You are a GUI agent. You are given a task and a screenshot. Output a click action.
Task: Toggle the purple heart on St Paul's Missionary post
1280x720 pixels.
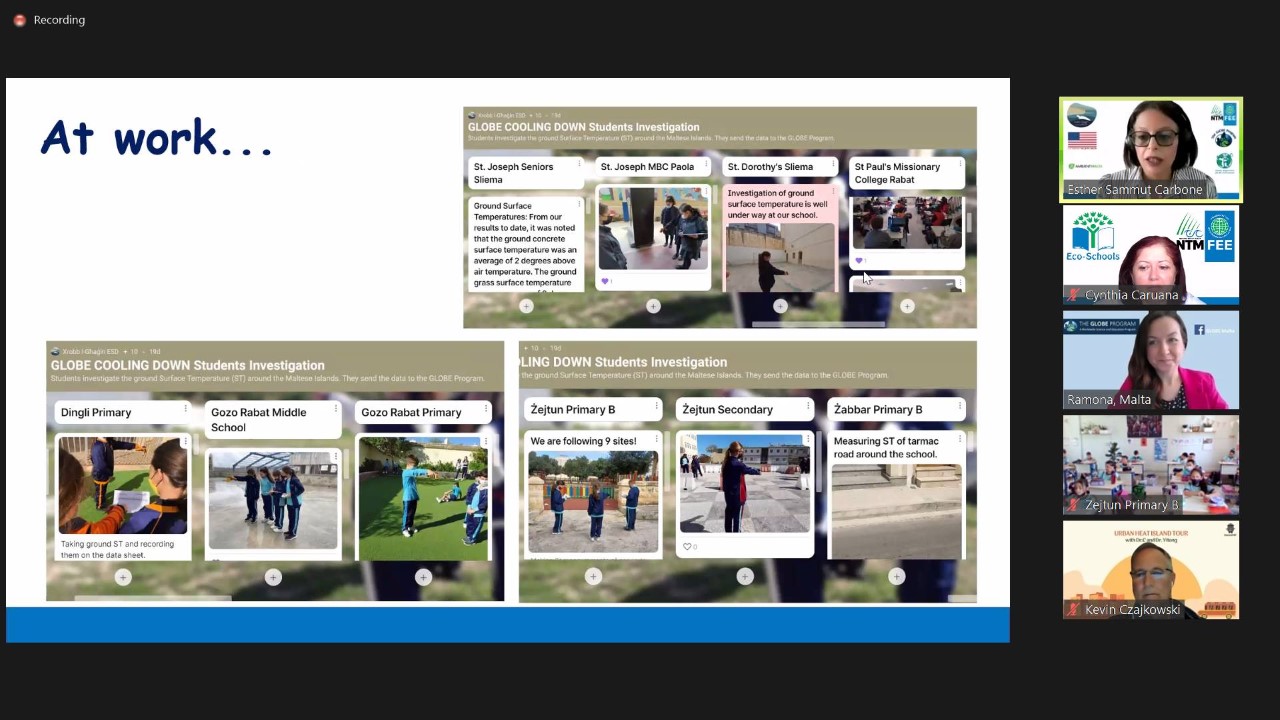(858, 261)
